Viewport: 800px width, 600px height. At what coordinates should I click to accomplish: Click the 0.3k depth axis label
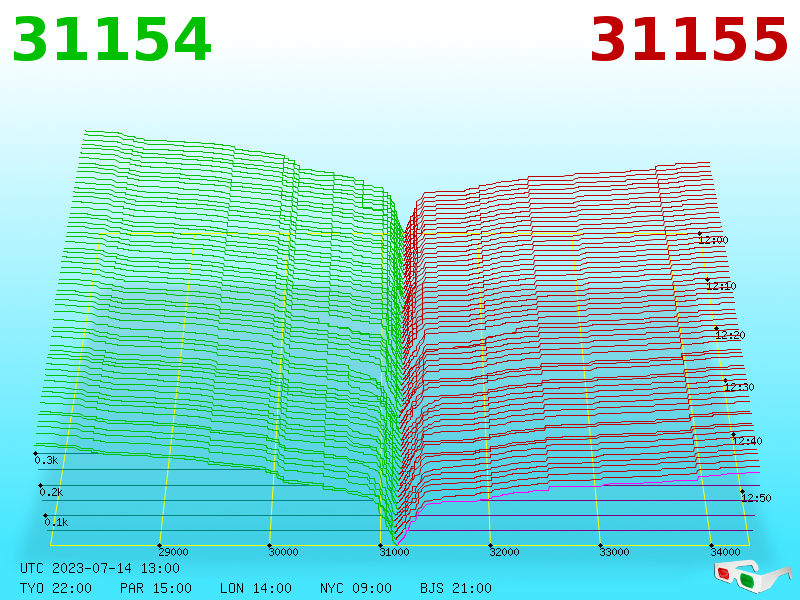tap(46, 460)
